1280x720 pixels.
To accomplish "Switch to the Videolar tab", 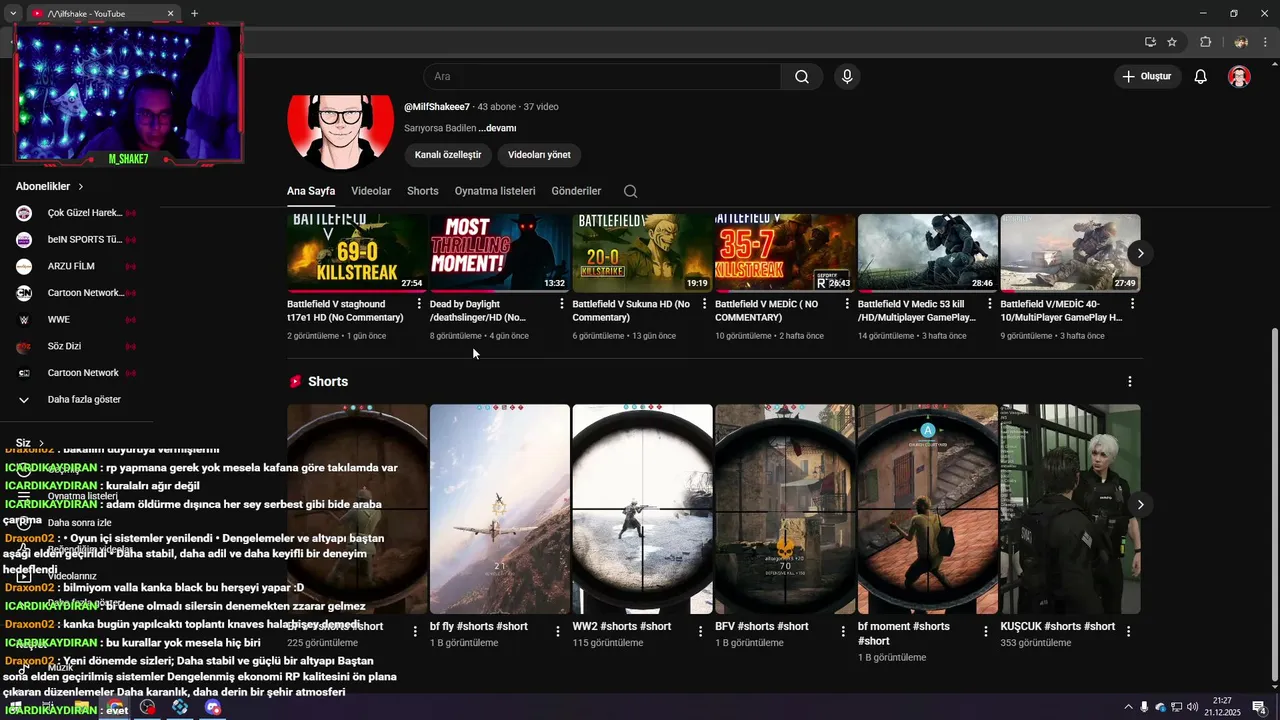I will (371, 191).
